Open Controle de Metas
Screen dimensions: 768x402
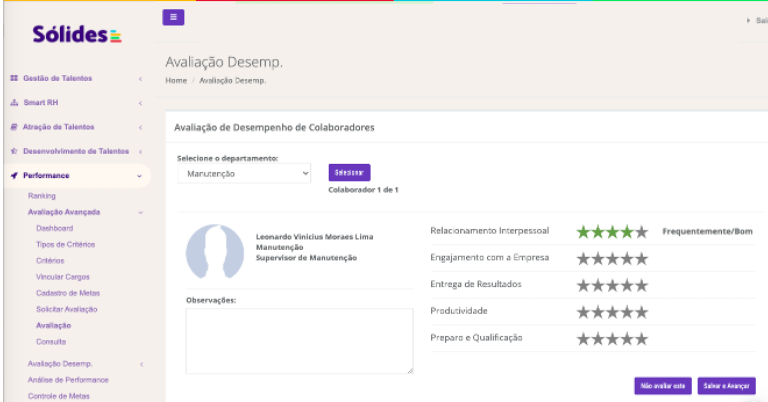[58, 396]
